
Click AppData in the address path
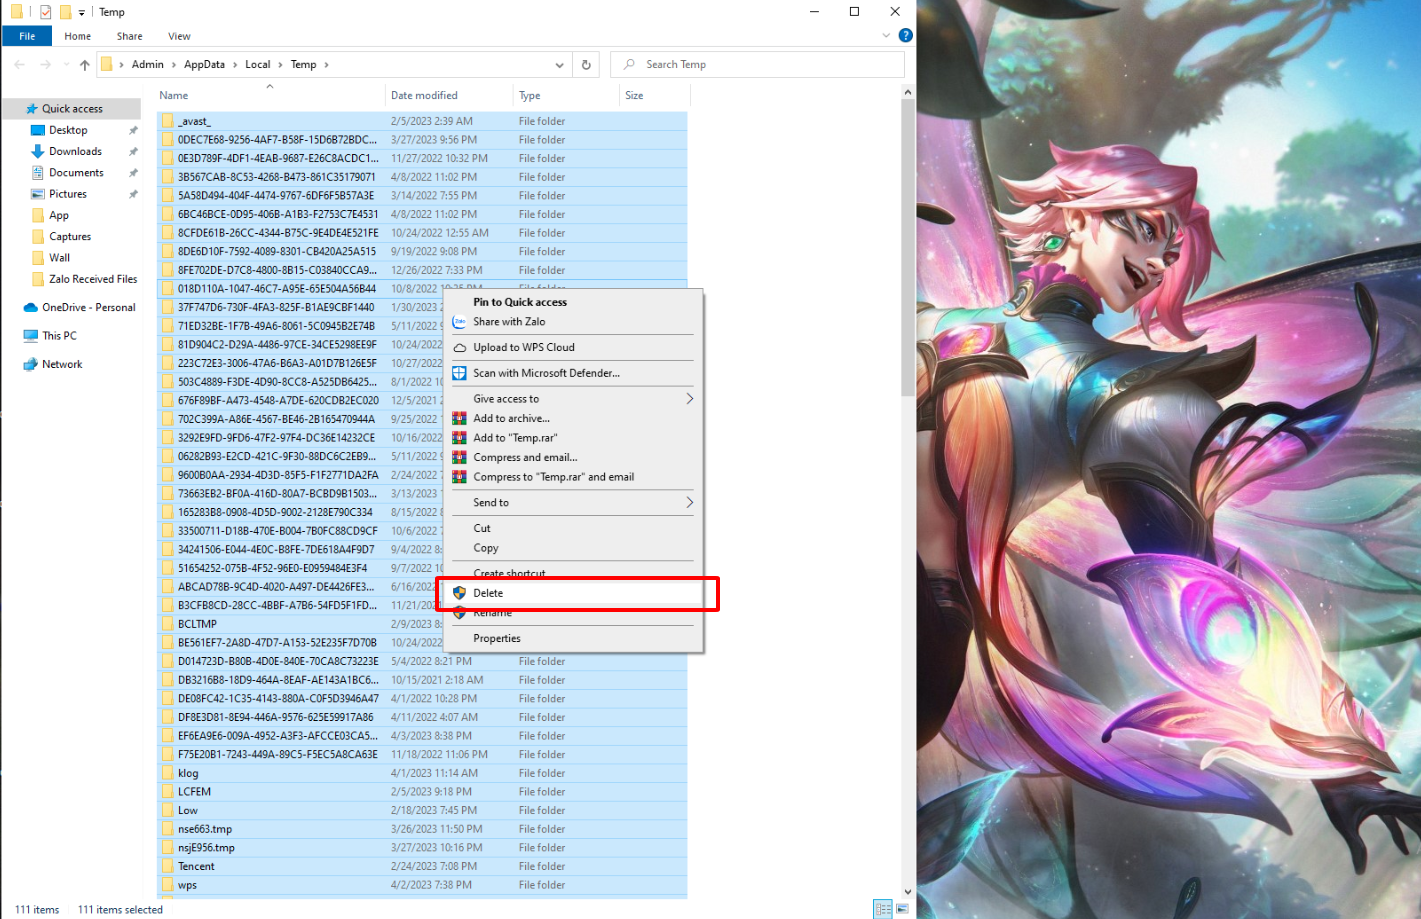point(204,64)
